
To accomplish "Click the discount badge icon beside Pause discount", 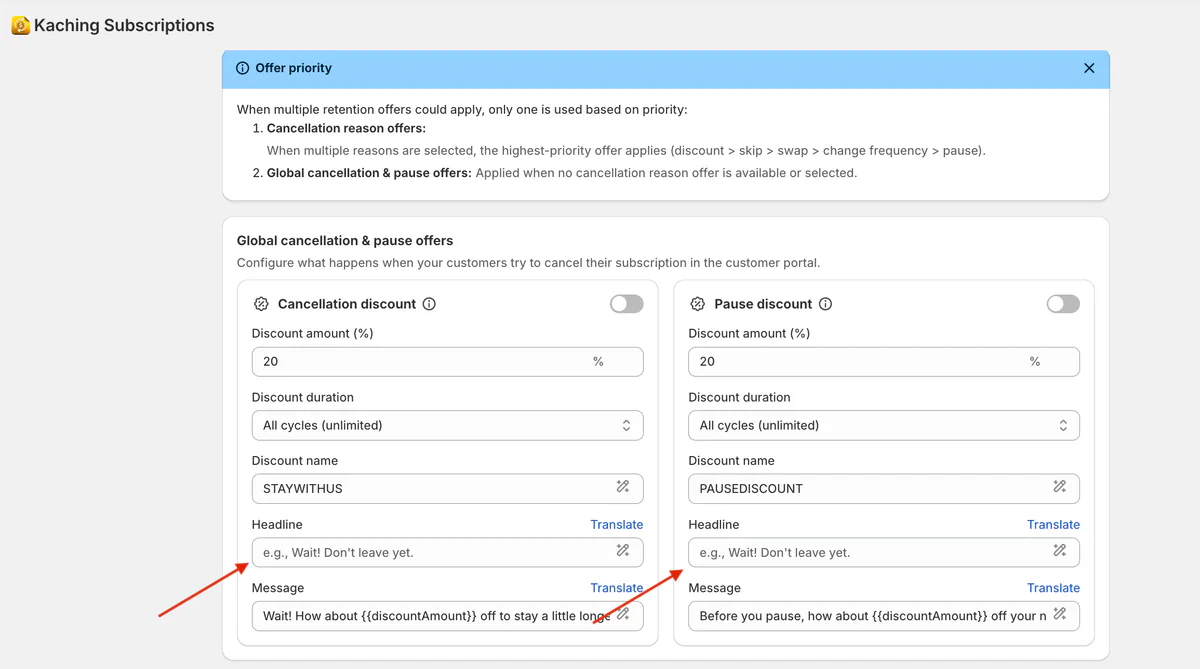I will point(698,304).
